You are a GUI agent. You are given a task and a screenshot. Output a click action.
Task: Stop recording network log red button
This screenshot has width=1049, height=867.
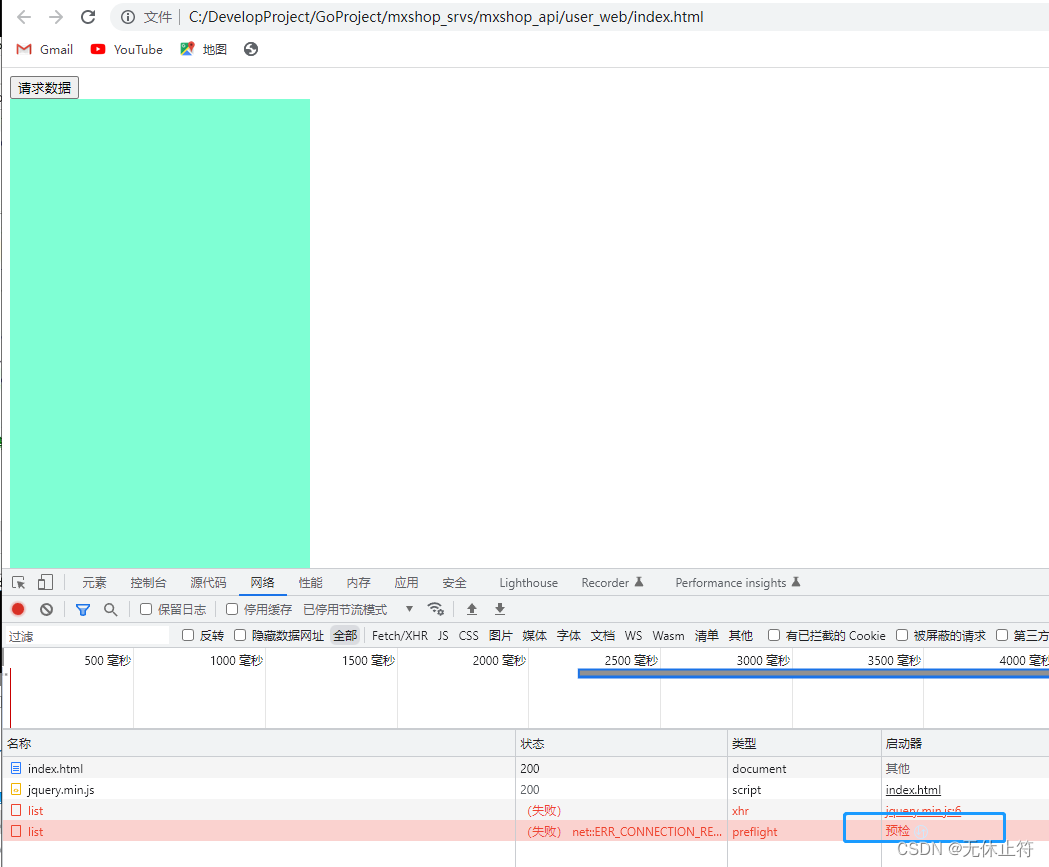click(x=18, y=609)
